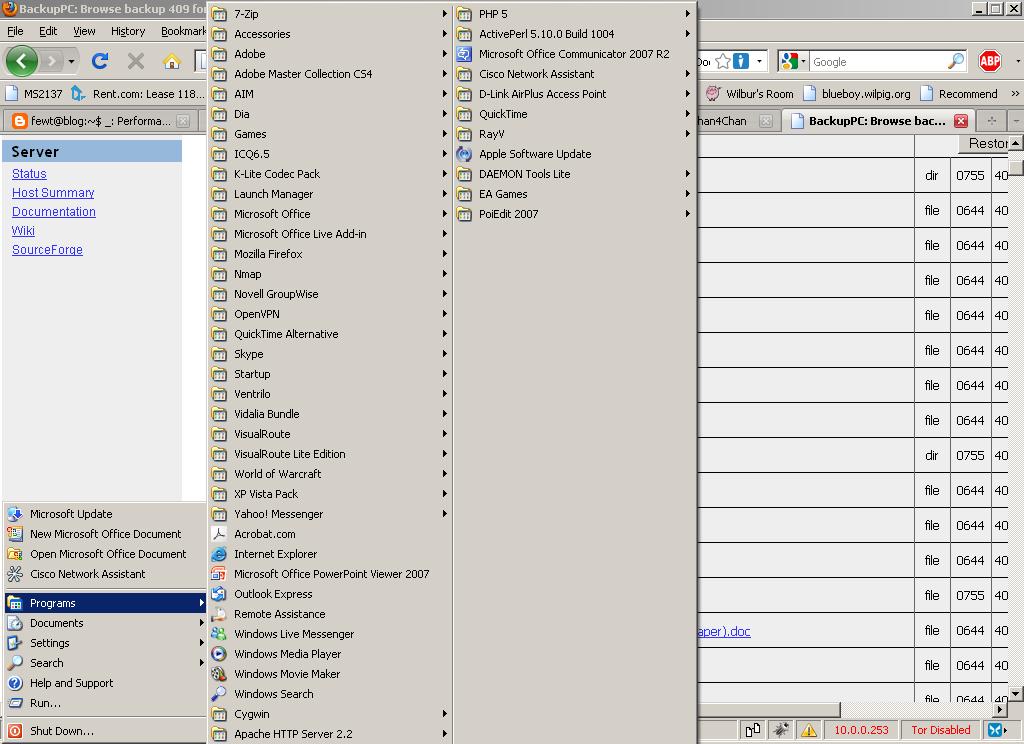Open the Settings Start menu item
The height and width of the screenshot is (744, 1024).
click(105, 643)
